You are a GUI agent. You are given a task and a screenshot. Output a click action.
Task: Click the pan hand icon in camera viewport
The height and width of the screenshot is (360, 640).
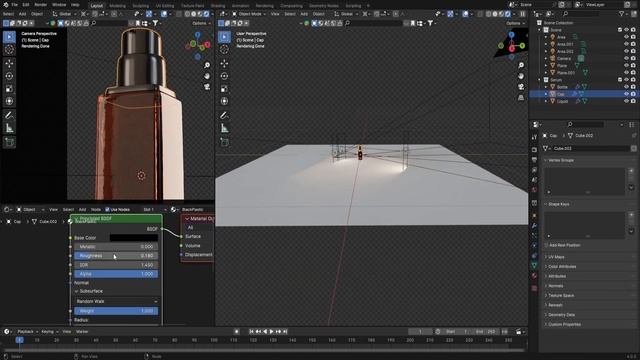[x=207, y=76]
